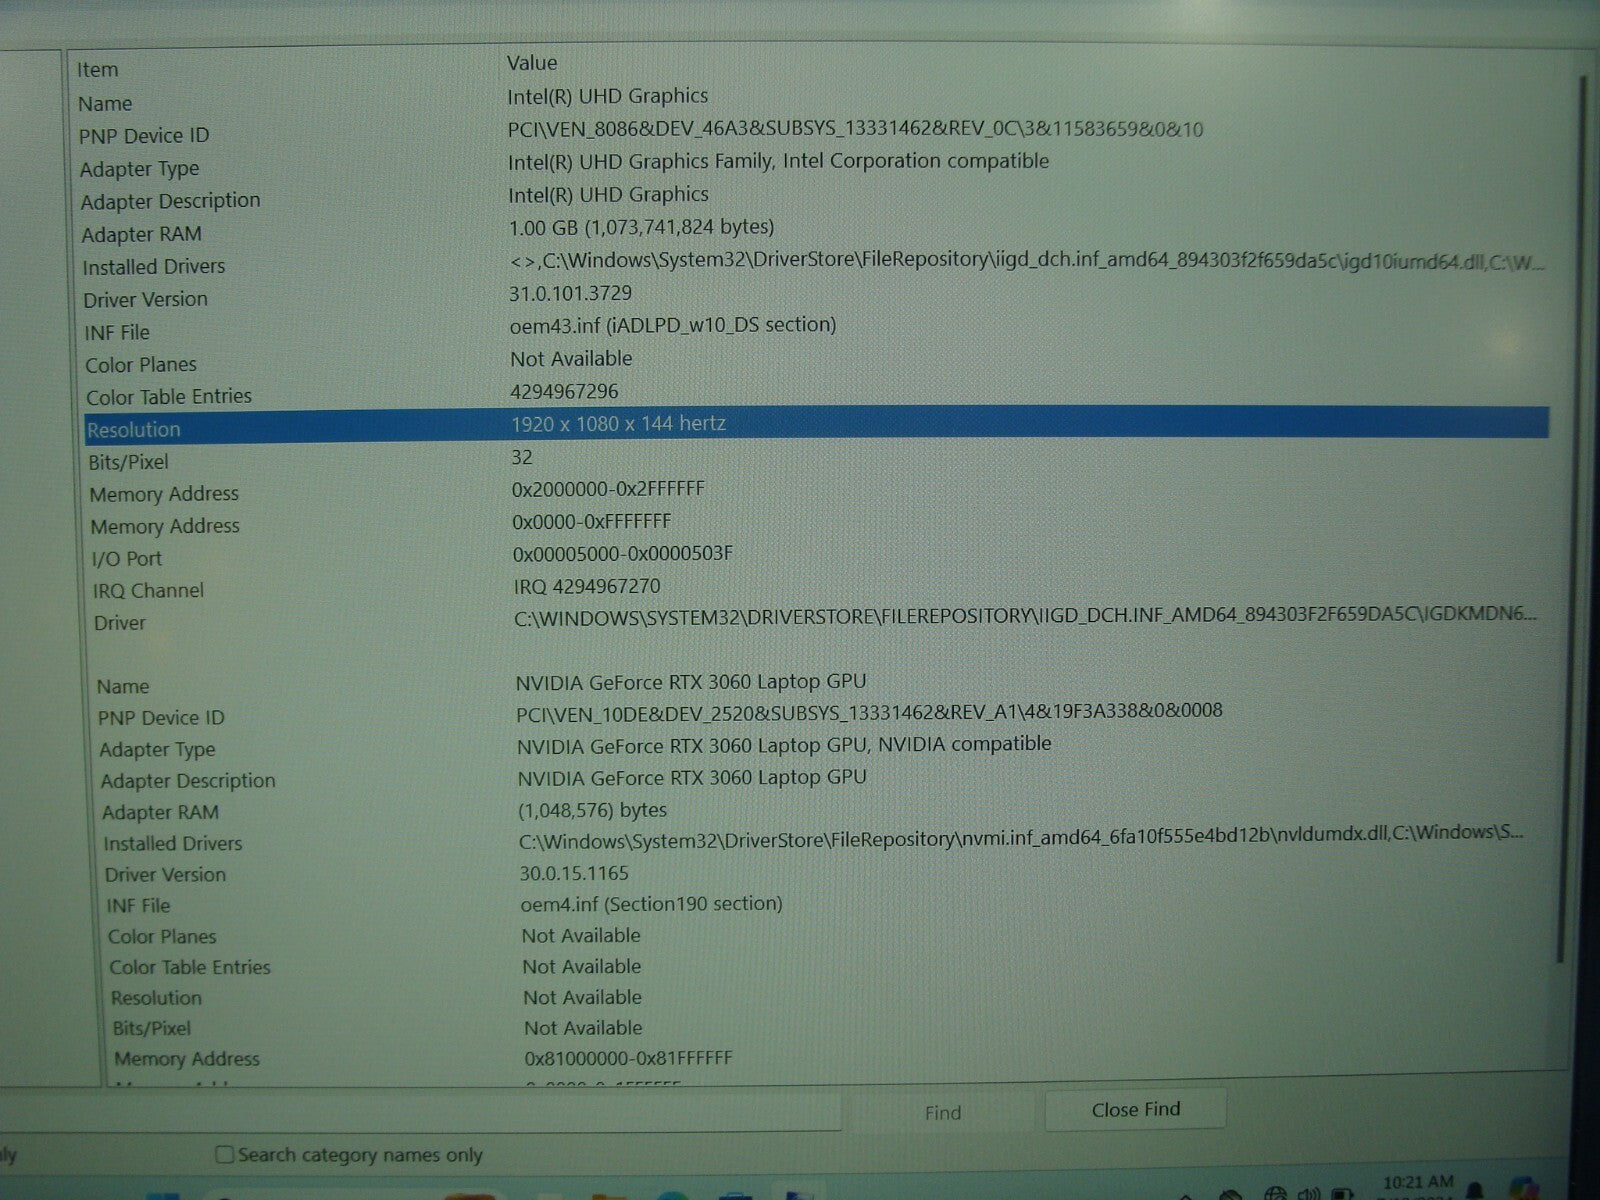Click the taskbar clock showing 10:21 AM
The height and width of the screenshot is (1200, 1600).
[1417, 1184]
